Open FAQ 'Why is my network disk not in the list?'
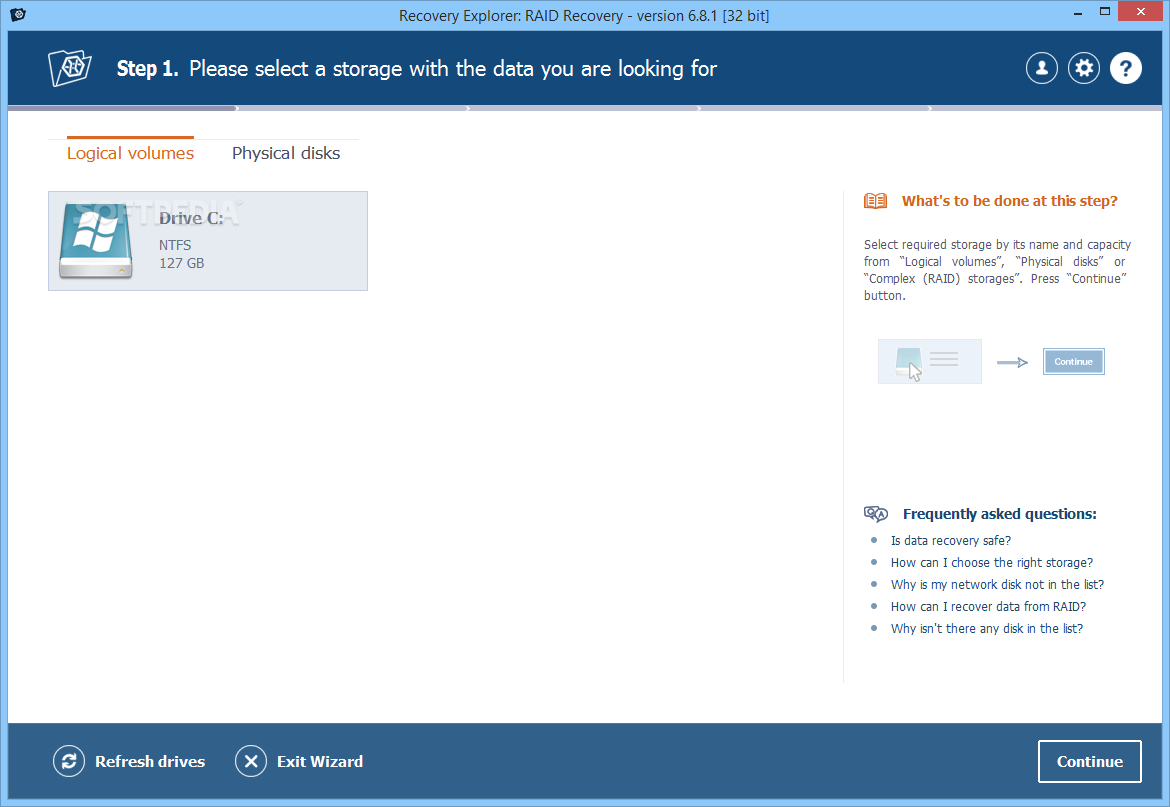 (997, 585)
